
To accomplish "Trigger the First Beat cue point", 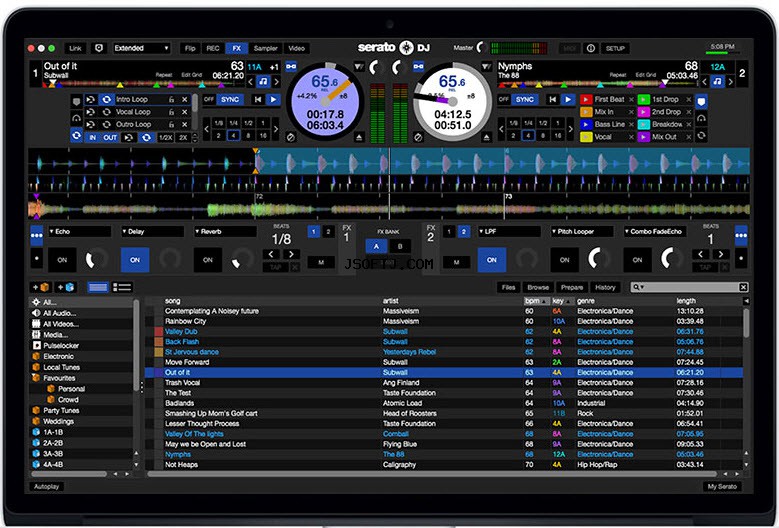I will (x=586, y=99).
